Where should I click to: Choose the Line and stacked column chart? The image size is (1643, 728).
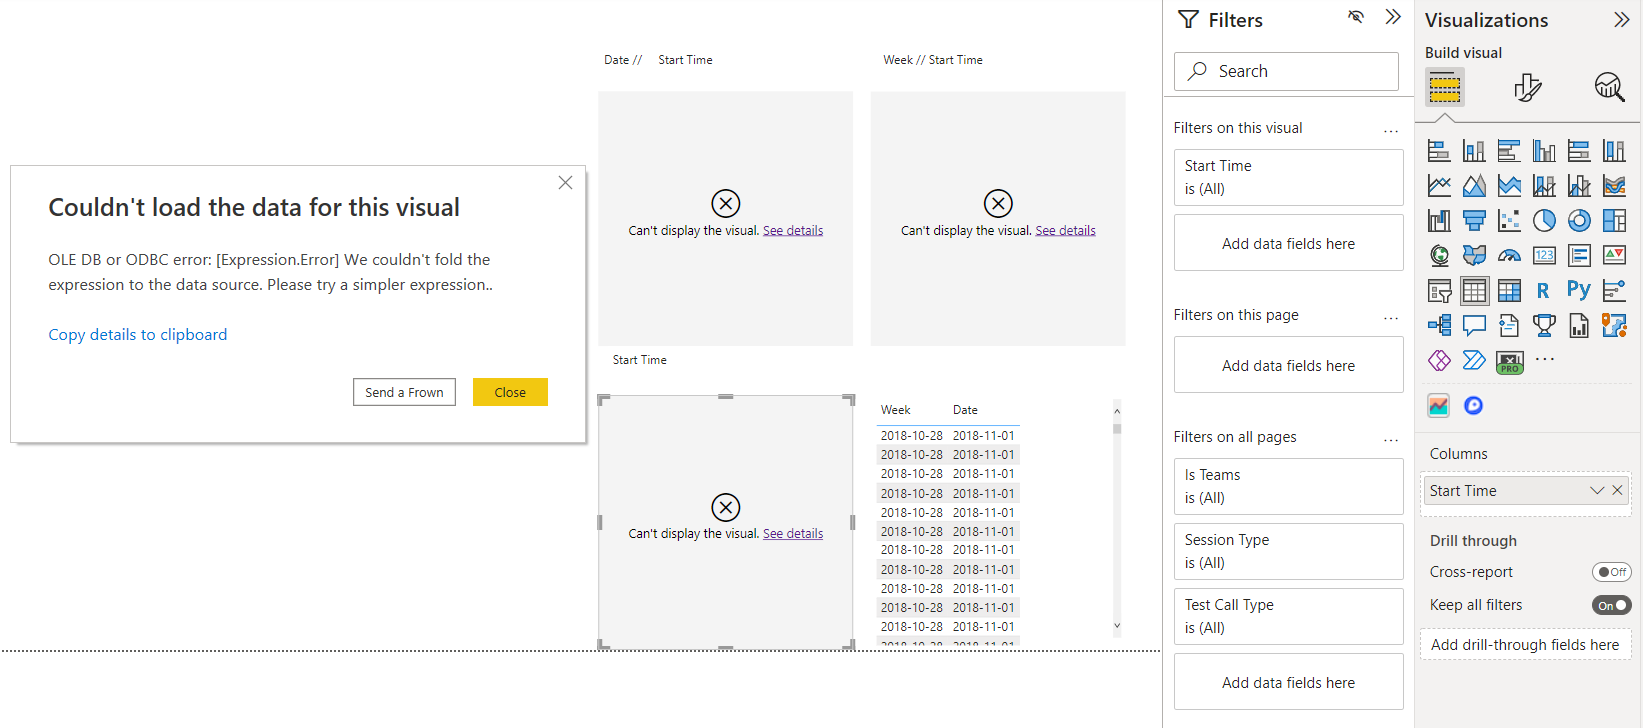pyautogui.click(x=1544, y=186)
